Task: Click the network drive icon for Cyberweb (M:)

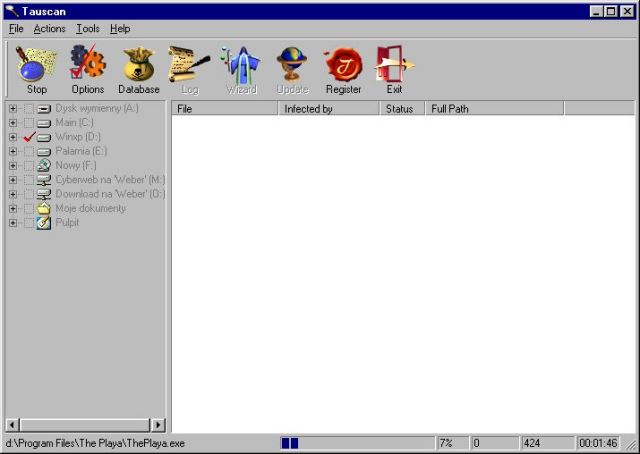Action: tap(44, 180)
